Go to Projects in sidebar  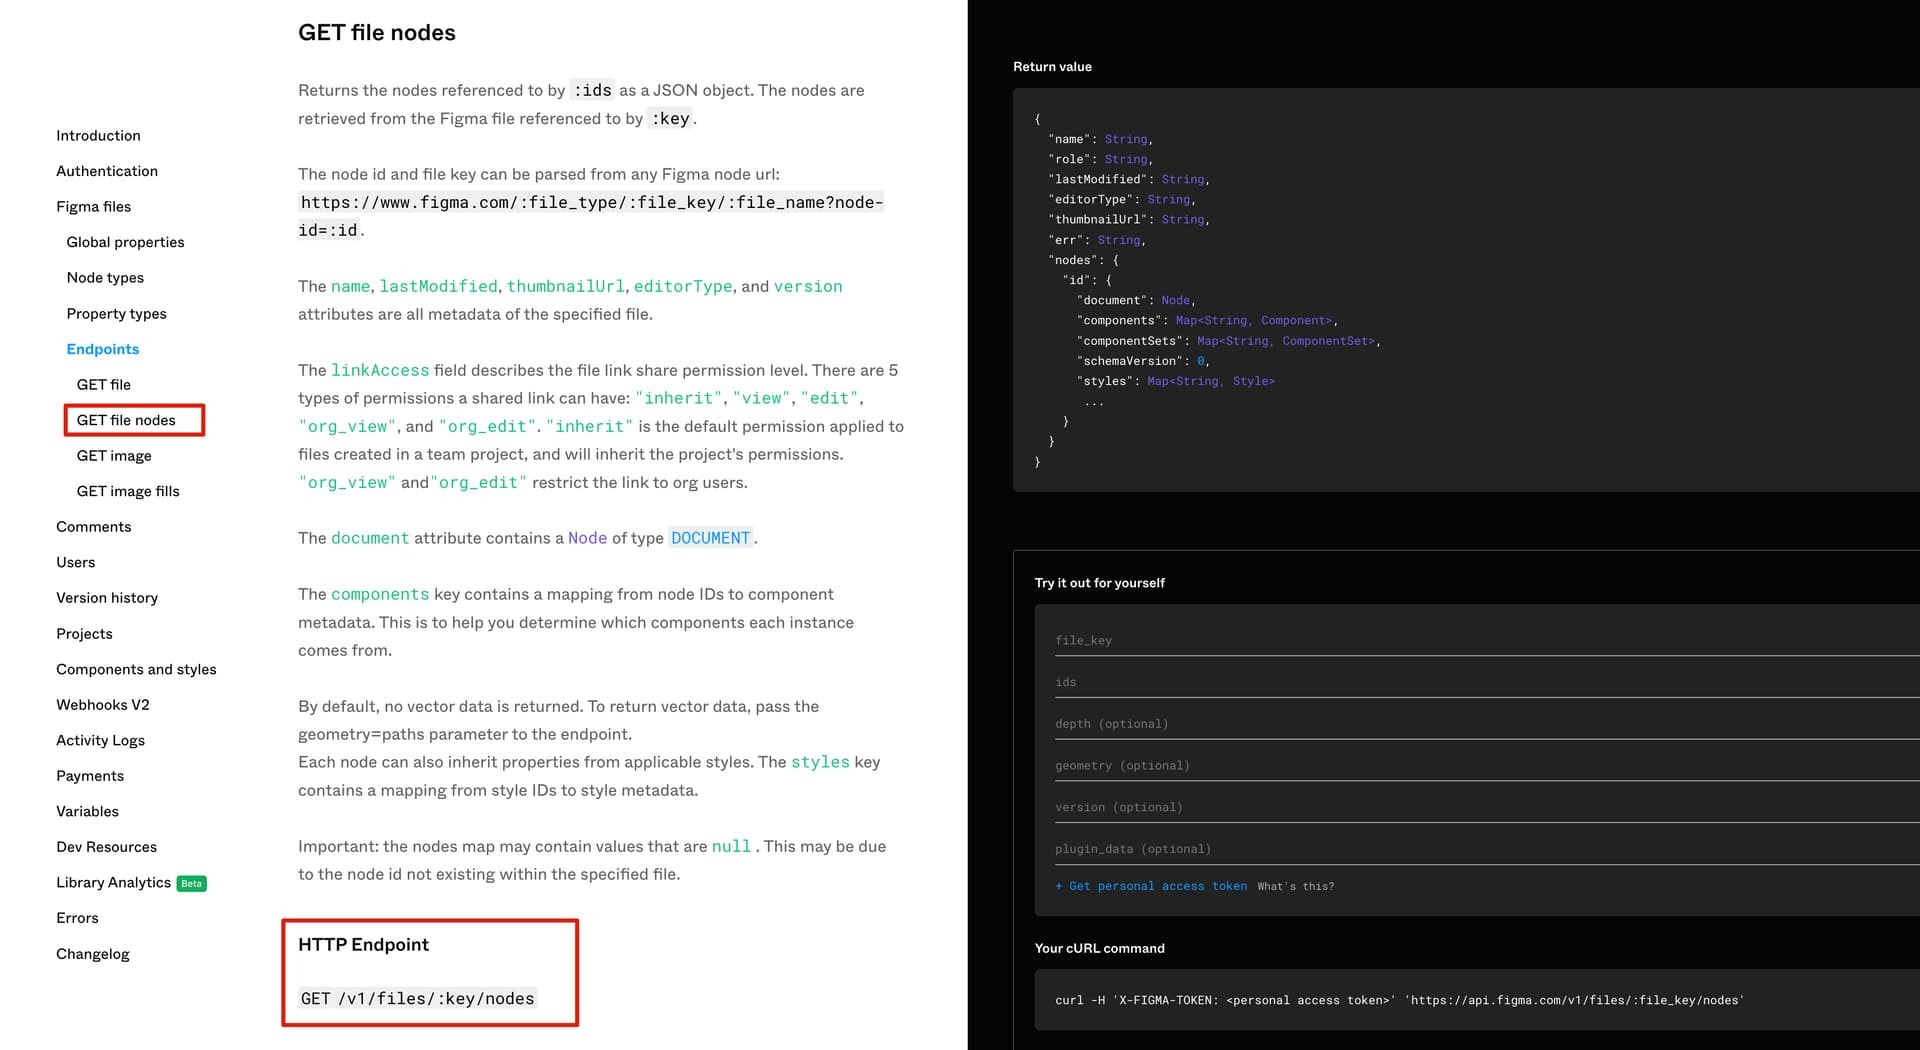pos(84,633)
